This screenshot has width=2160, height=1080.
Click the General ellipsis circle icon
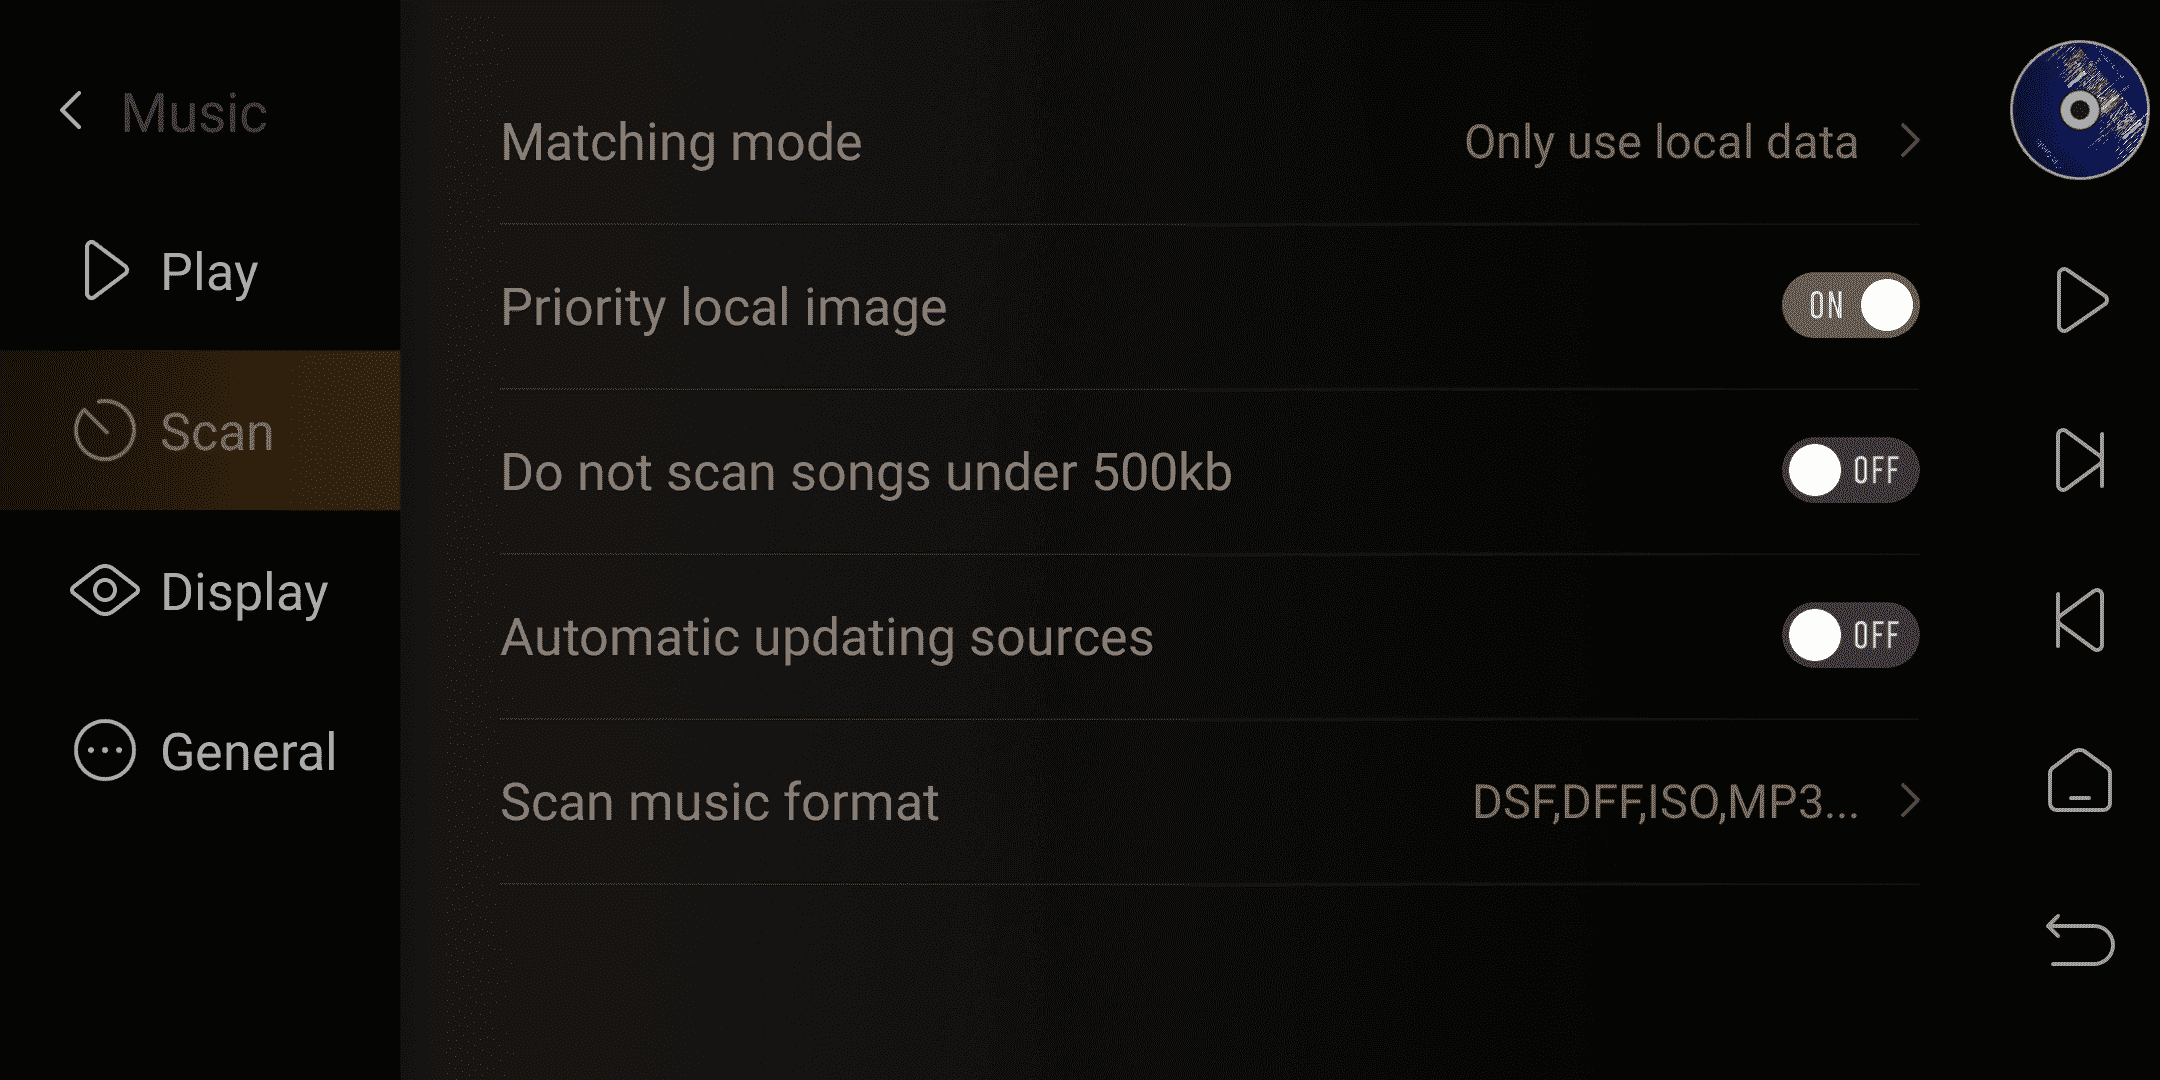click(x=104, y=751)
